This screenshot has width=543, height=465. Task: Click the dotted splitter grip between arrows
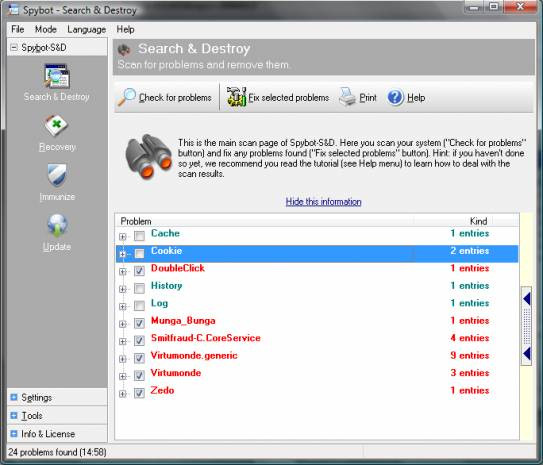pyautogui.click(x=526, y=326)
